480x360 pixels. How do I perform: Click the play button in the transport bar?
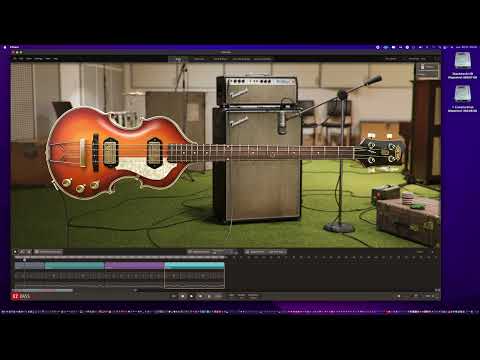click(x=191, y=296)
